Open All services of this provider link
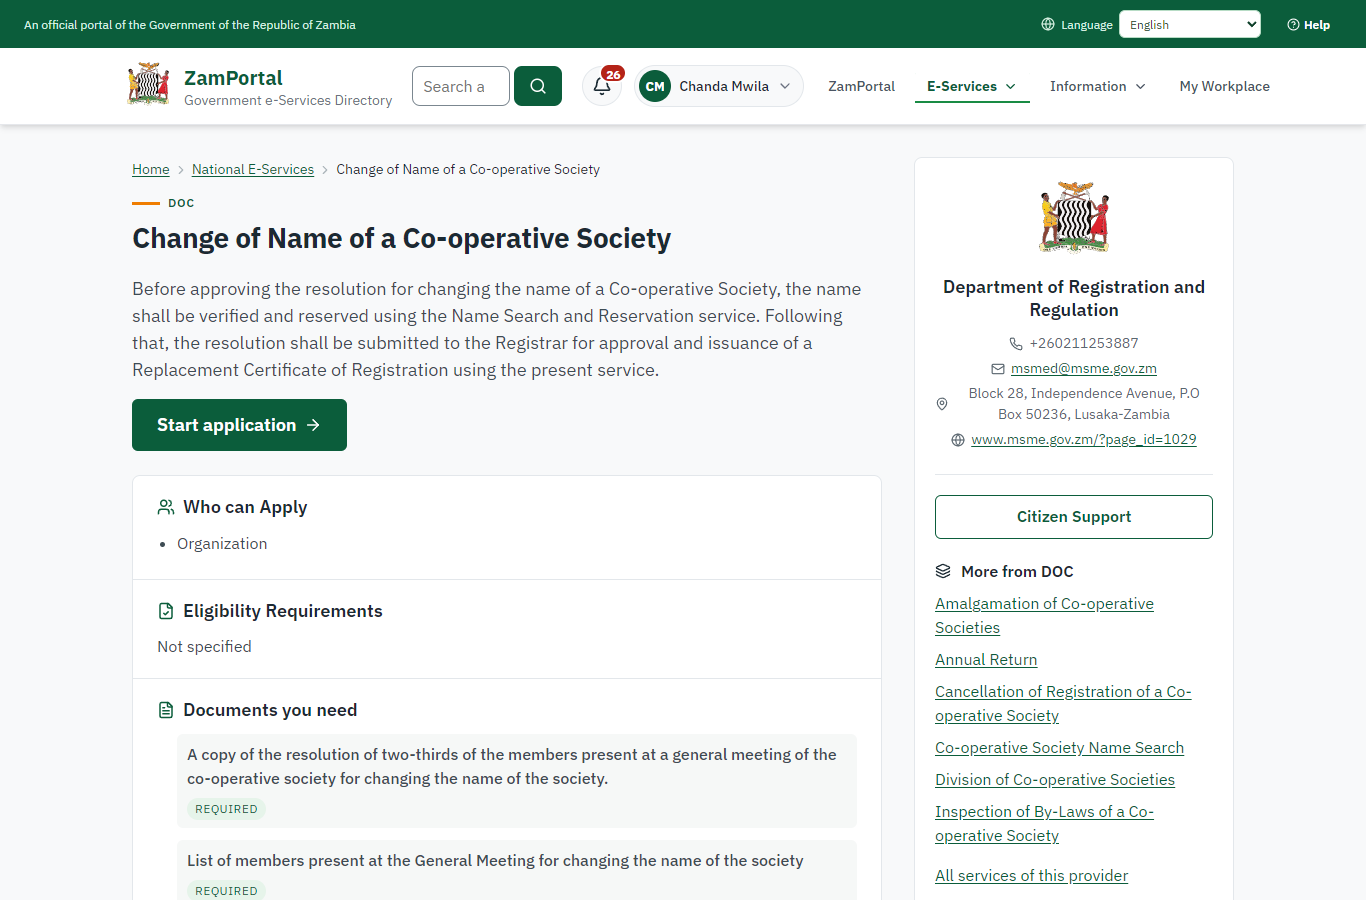 click(1031, 876)
